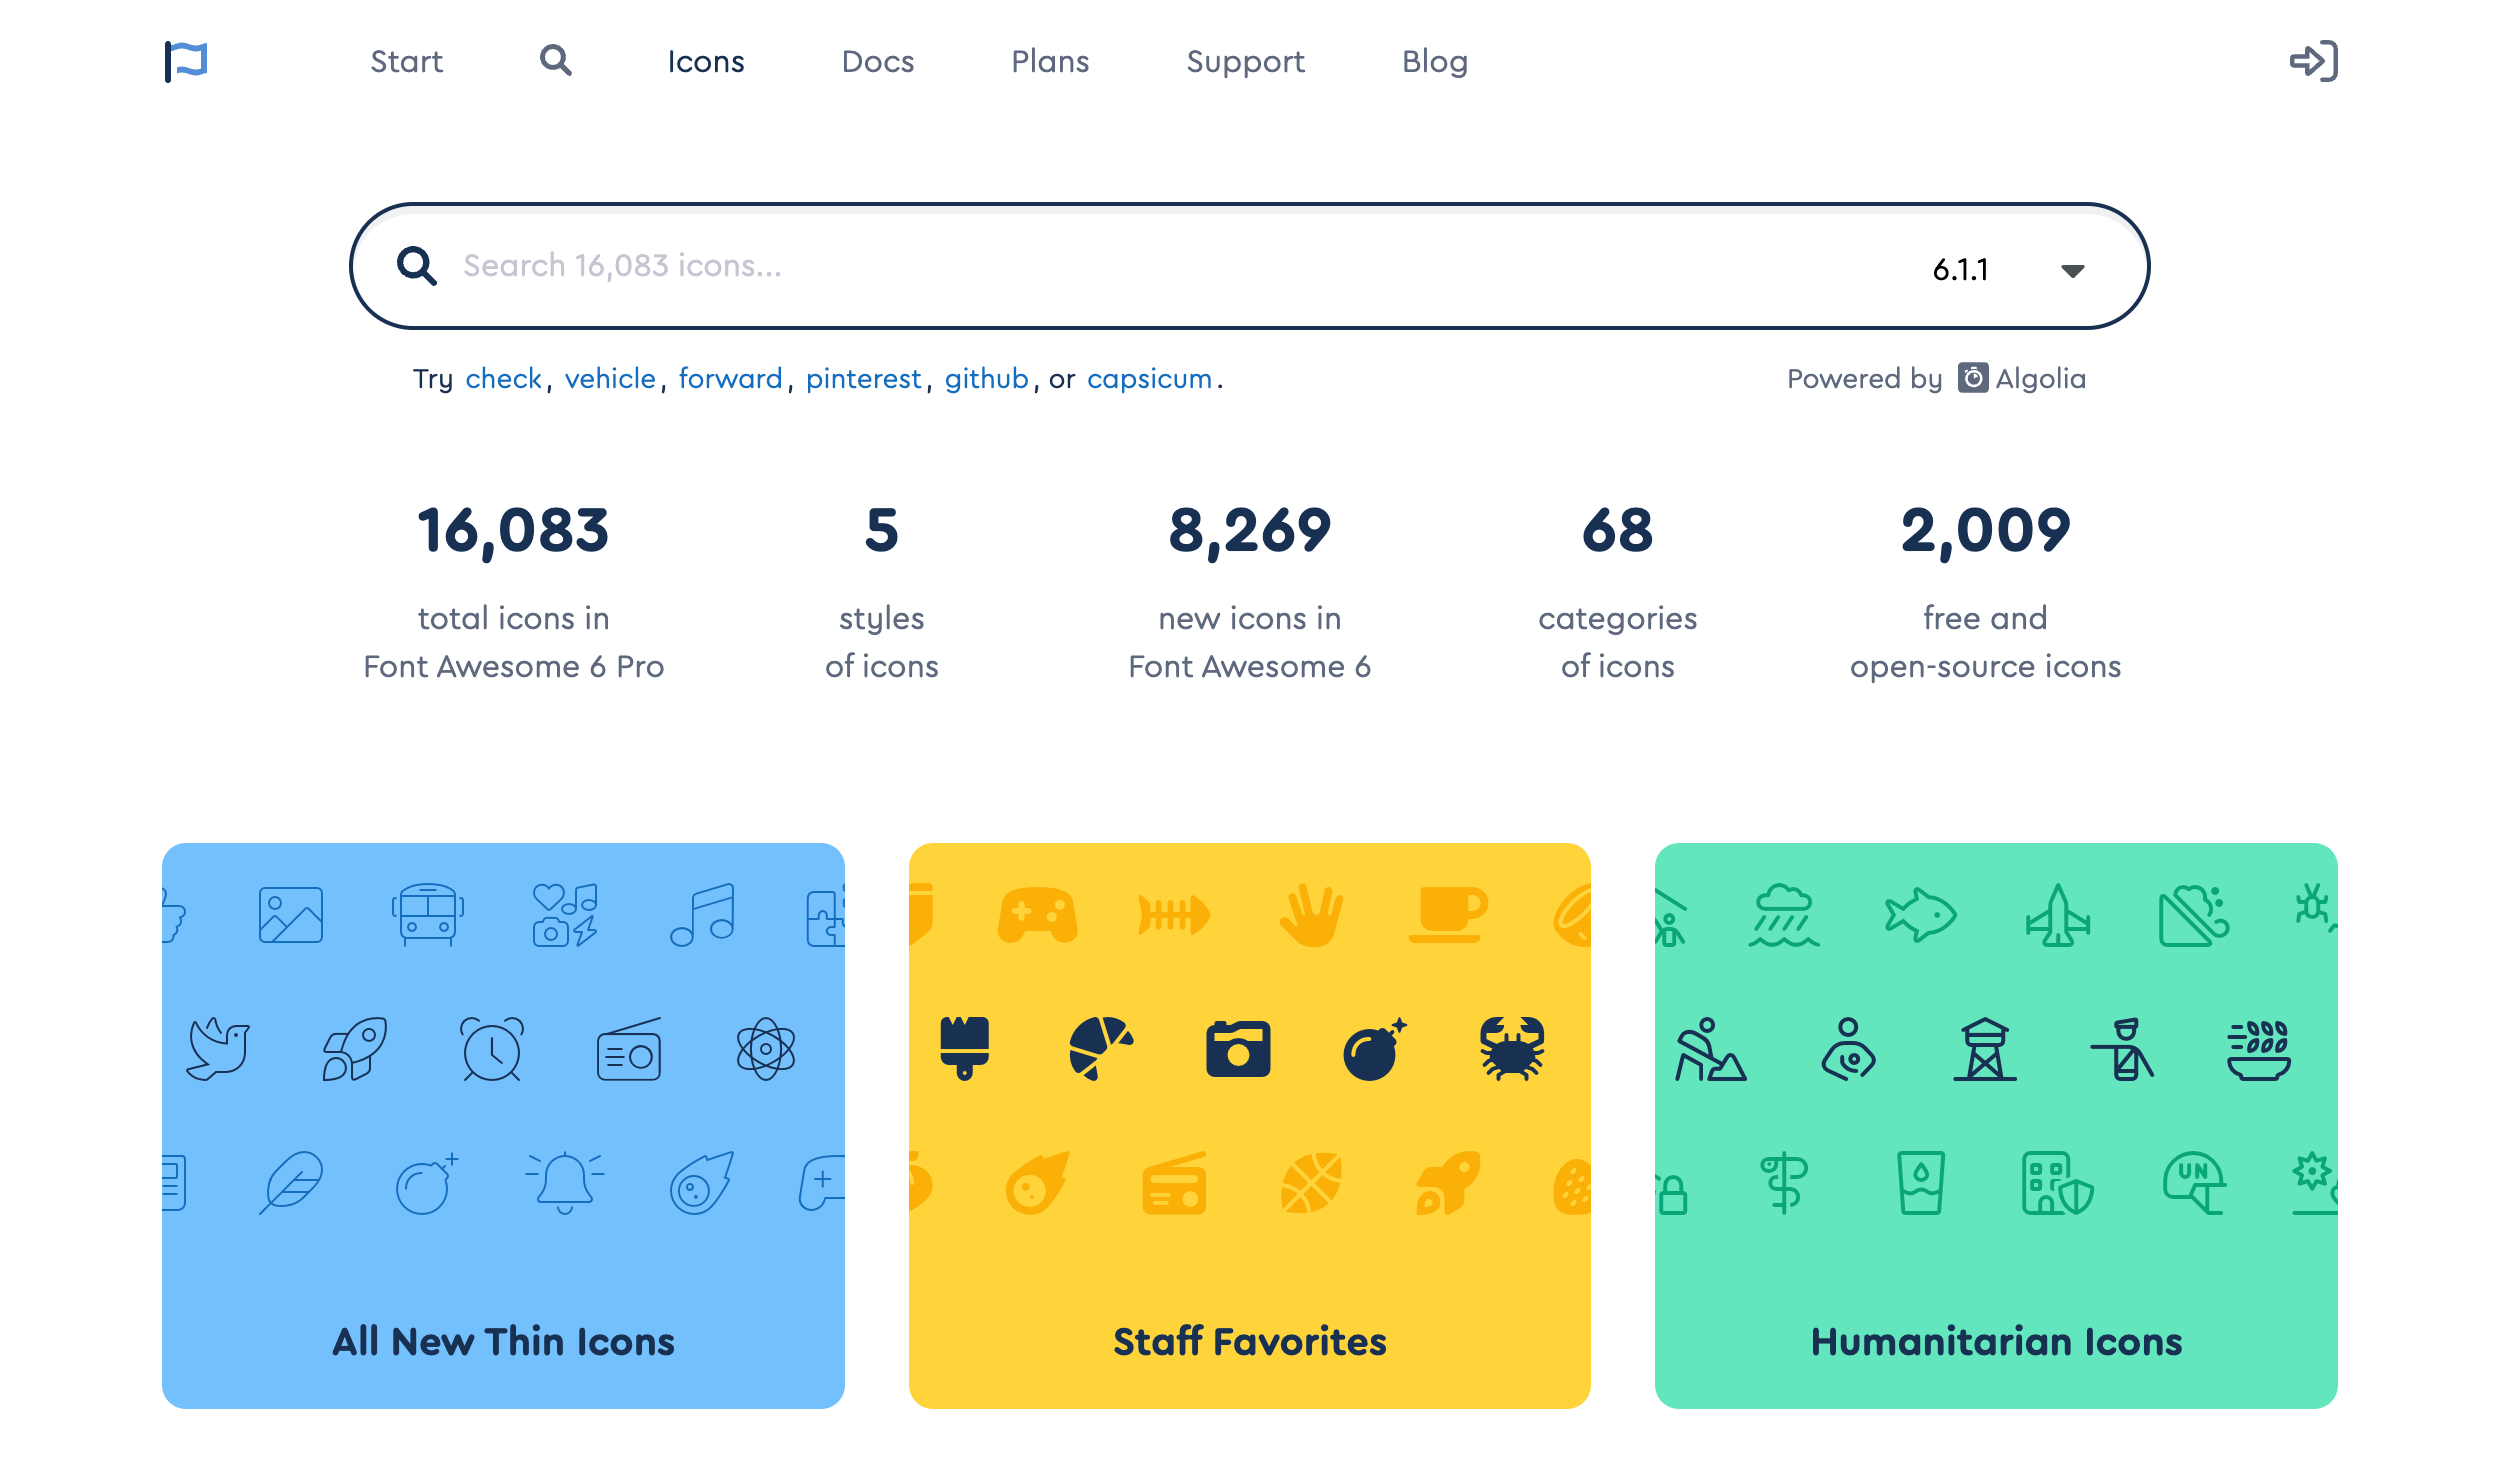Go to the Docs menu item

[877, 62]
